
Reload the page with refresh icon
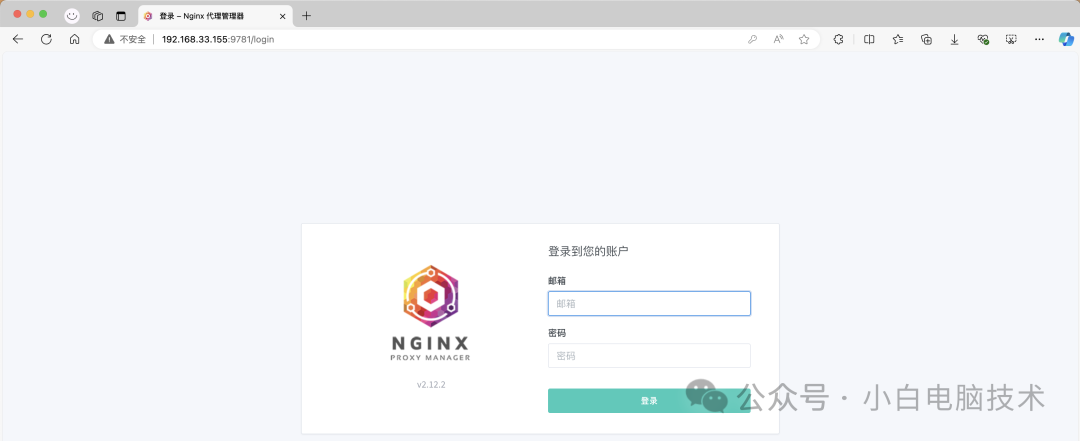pos(46,39)
